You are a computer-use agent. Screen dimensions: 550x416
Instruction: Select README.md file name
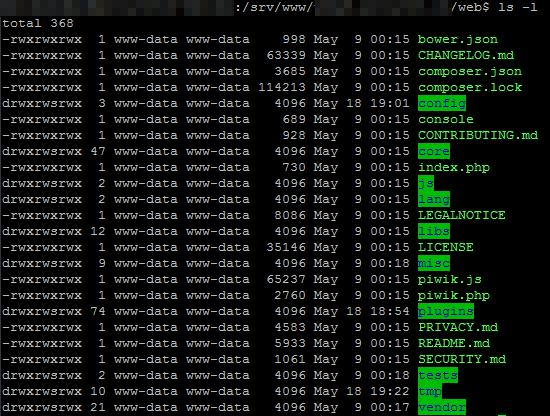454,343
